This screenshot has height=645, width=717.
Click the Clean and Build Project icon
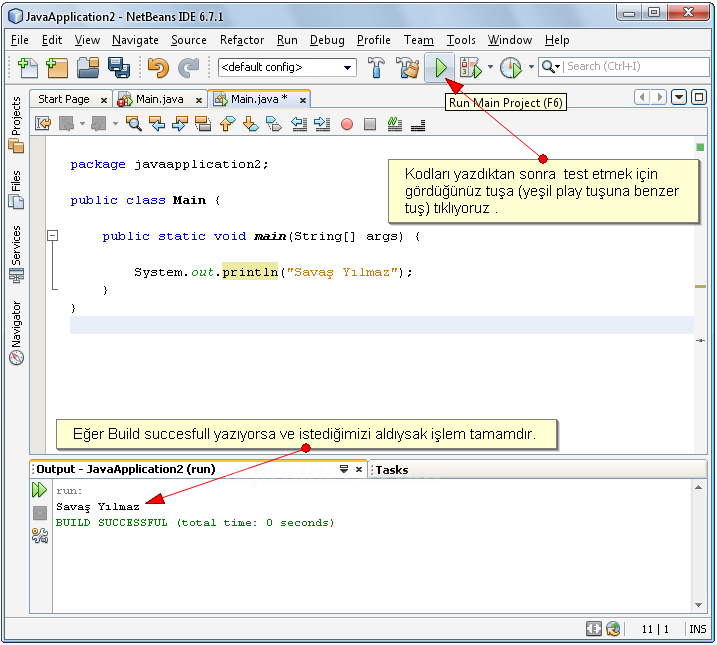(x=407, y=68)
